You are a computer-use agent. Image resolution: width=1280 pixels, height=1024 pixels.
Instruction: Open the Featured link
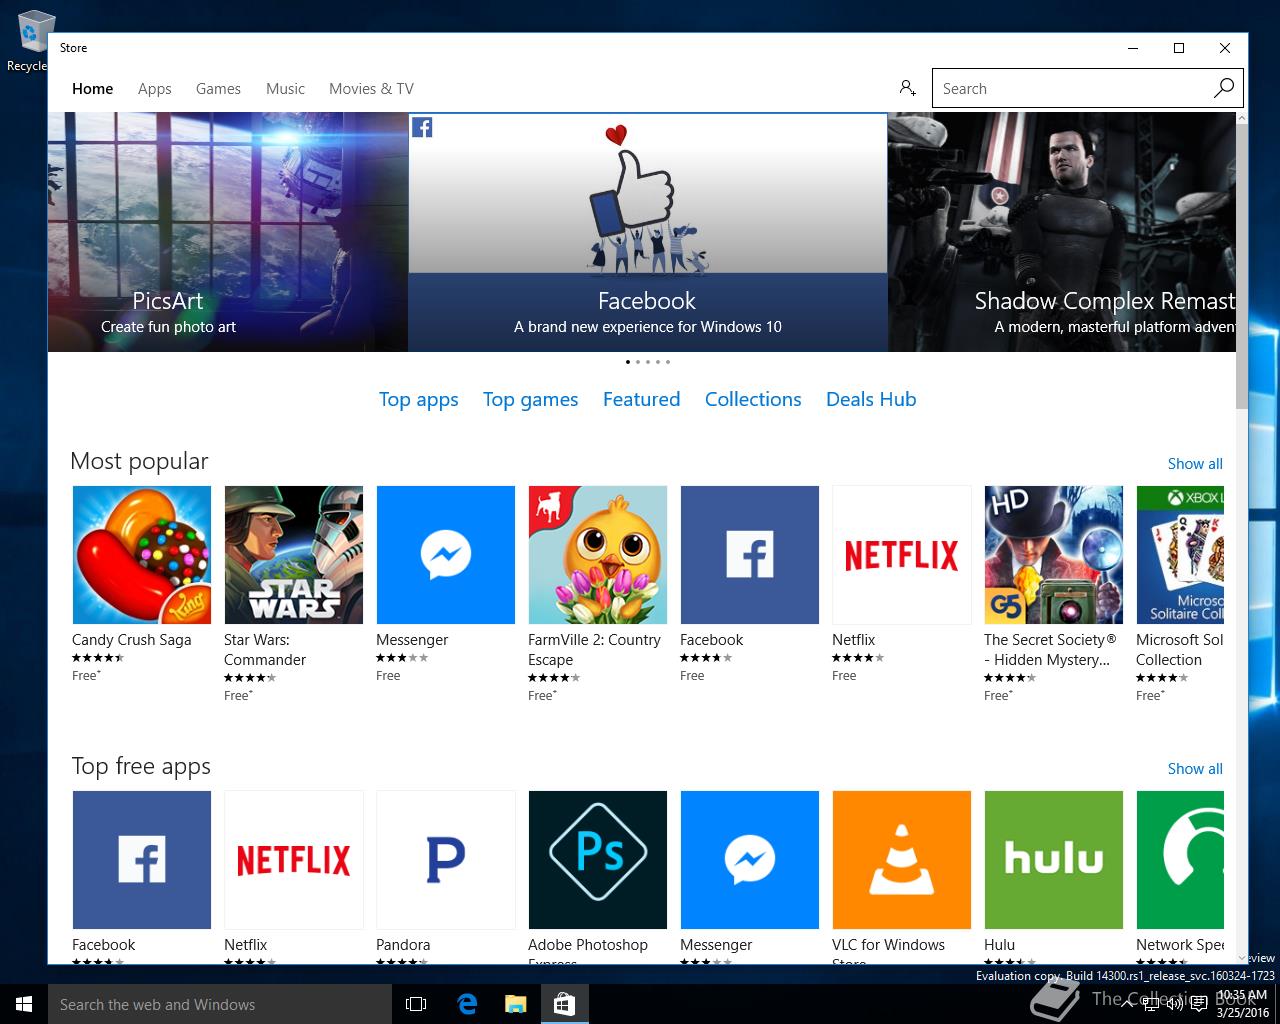click(641, 399)
